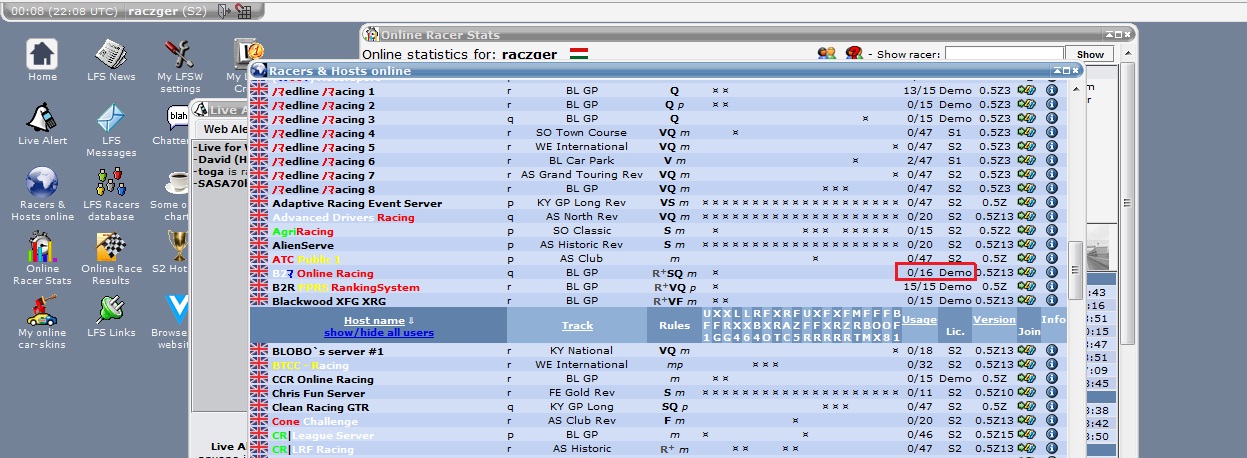Sort hosts by Version header link

(x=994, y=320)
